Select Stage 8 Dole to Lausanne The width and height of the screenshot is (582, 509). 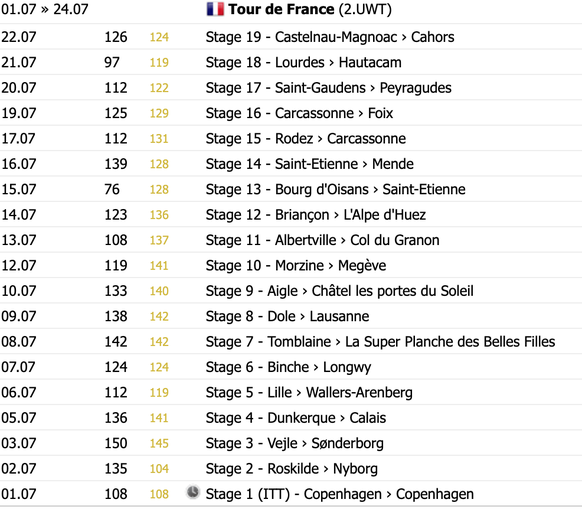288,316
